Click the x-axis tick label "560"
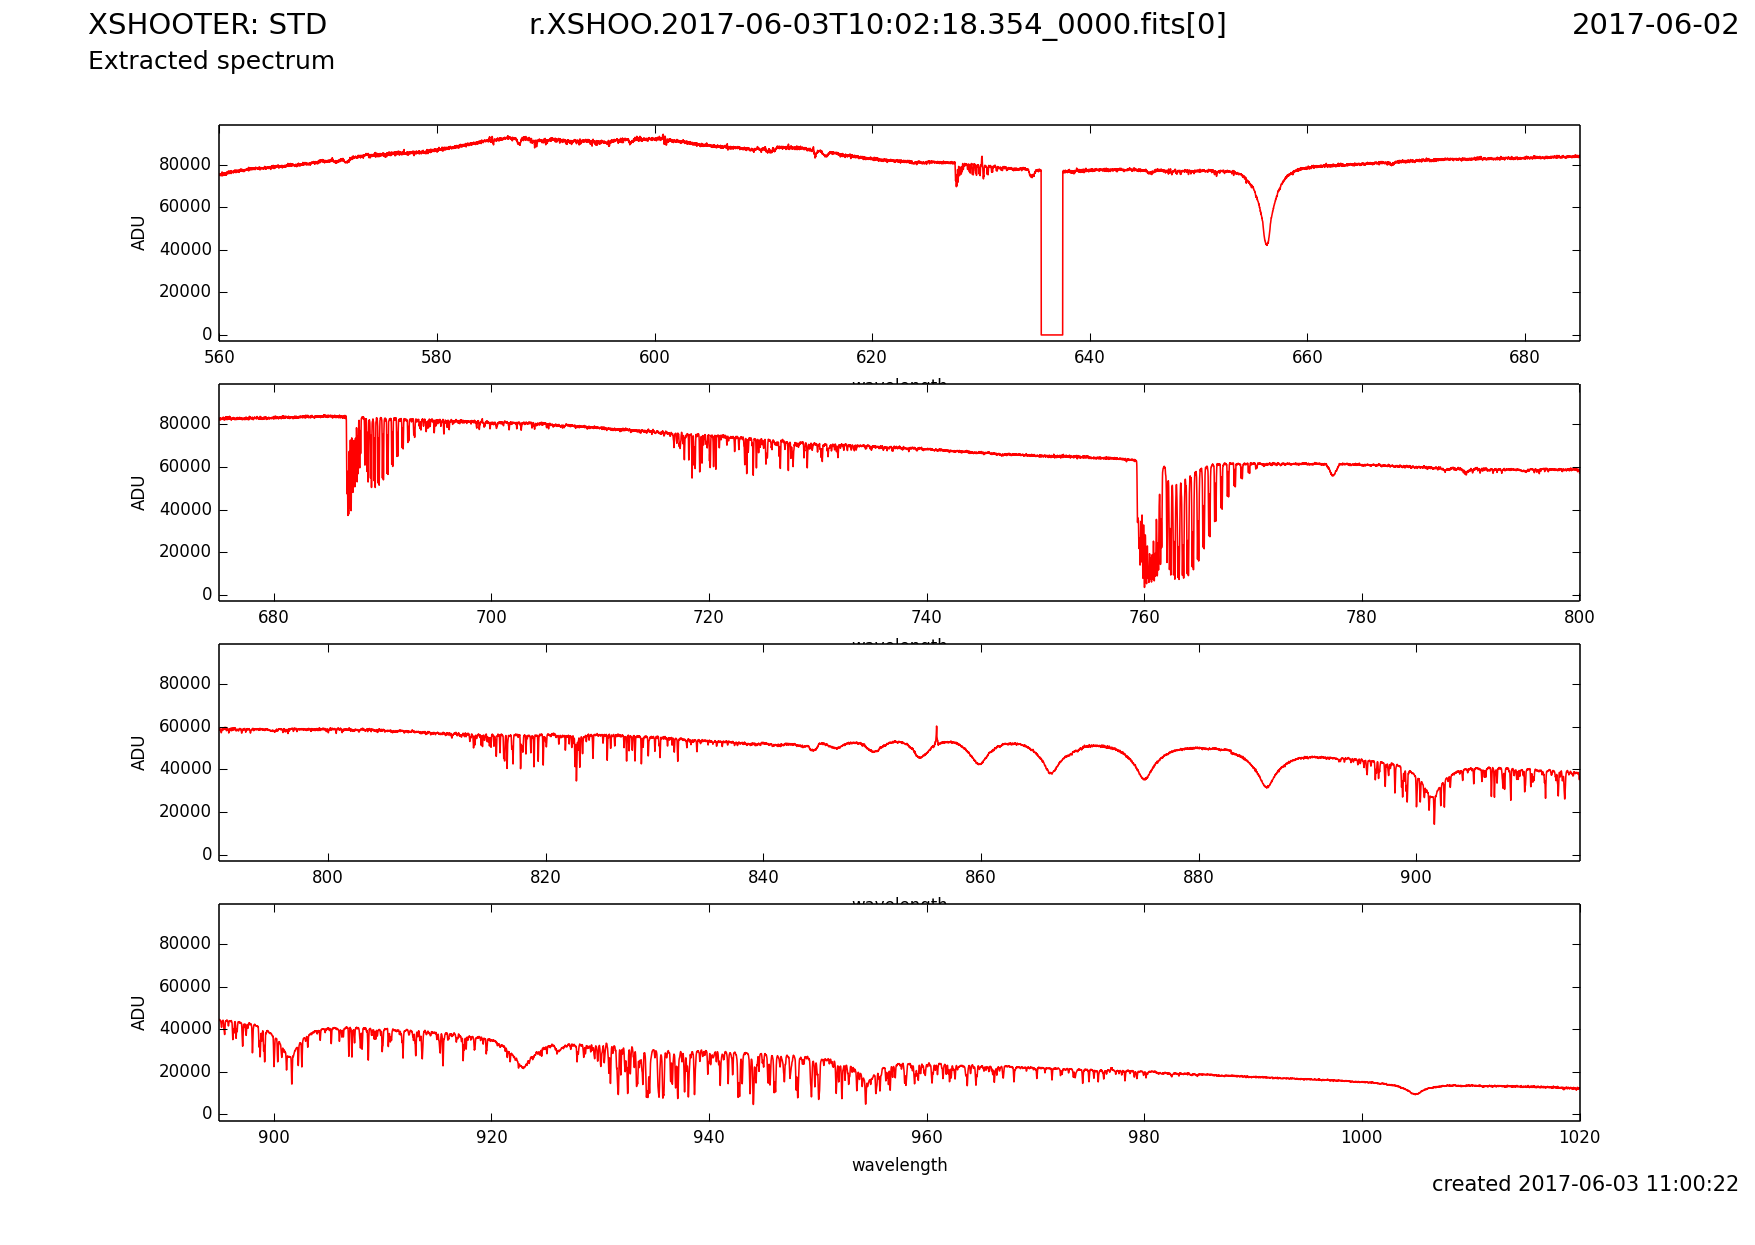 pos(219,357)
